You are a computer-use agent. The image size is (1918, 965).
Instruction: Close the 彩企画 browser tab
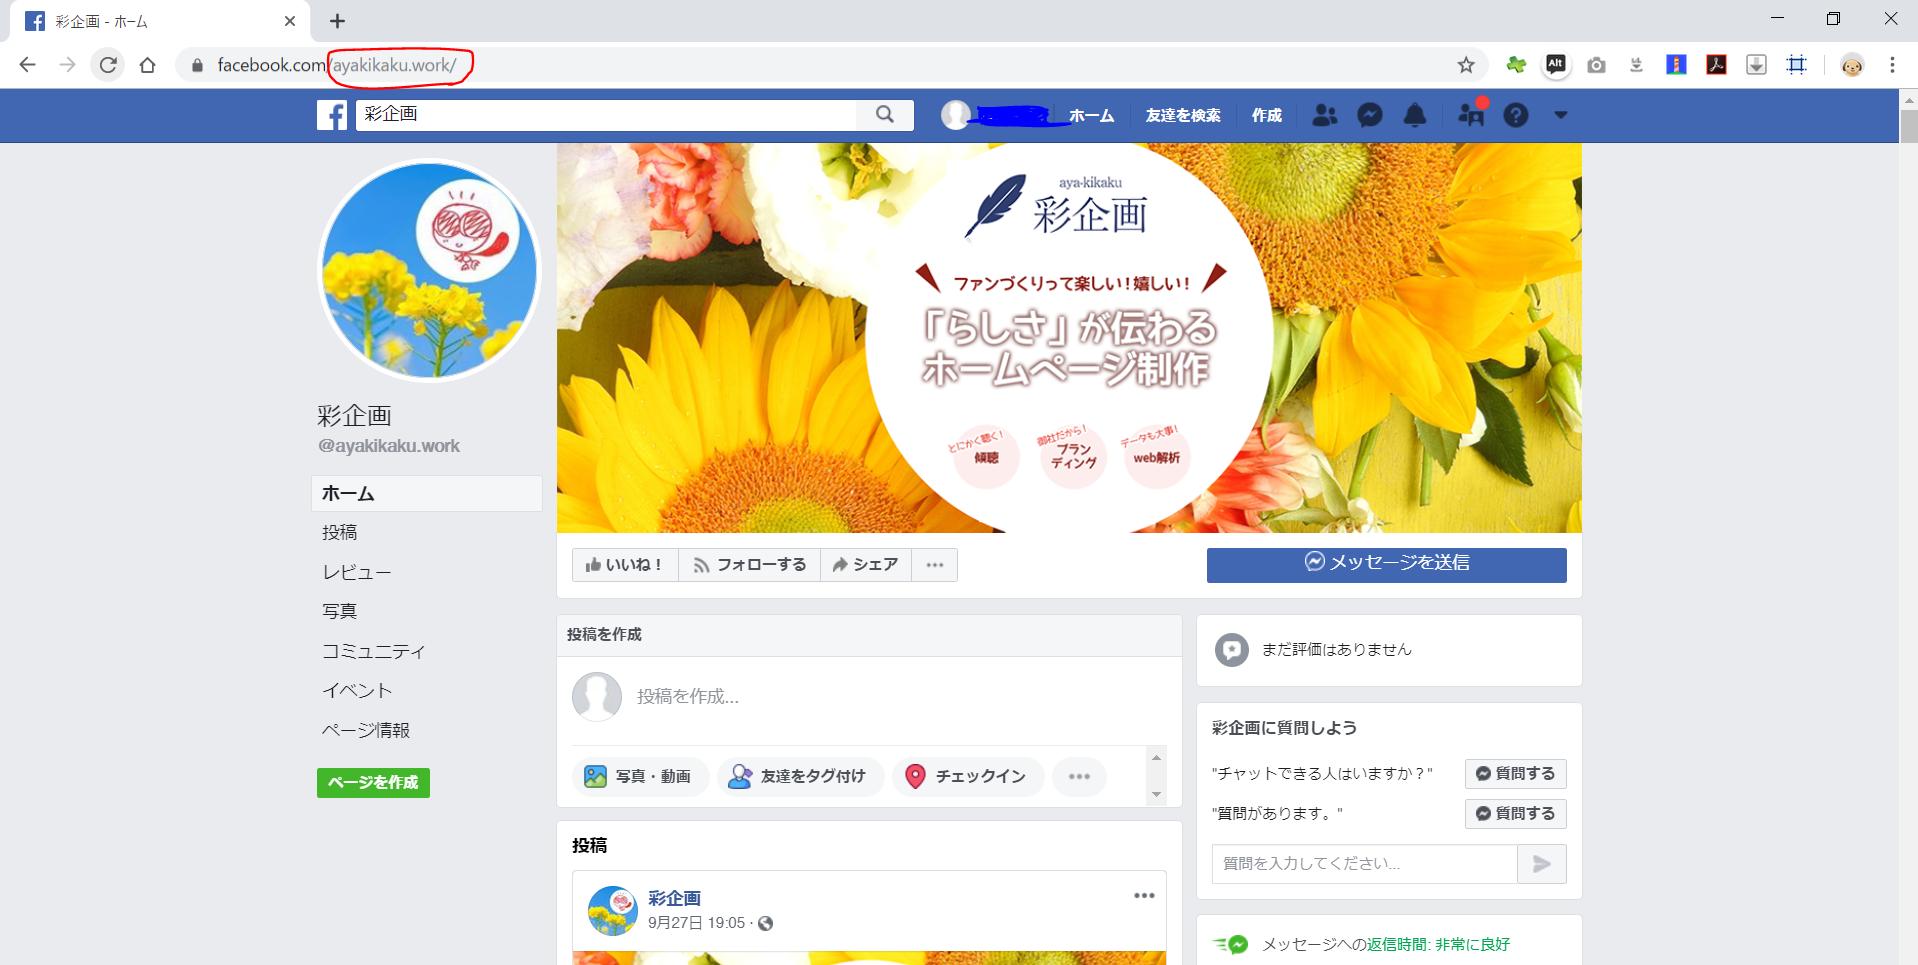click(x=290, y=21)
